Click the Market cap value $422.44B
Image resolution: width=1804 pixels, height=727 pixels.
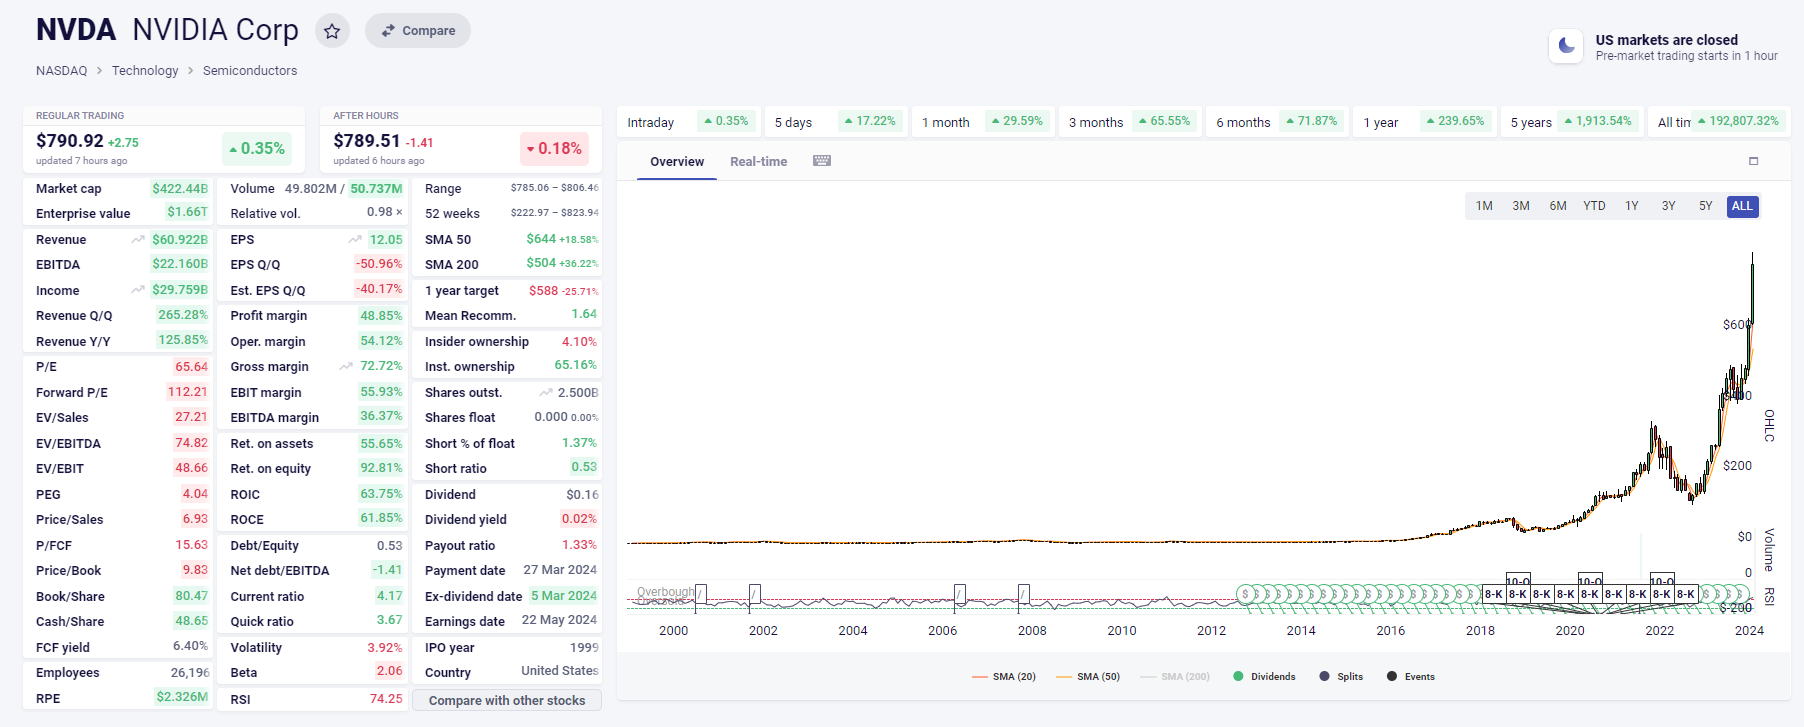(180, 189)
